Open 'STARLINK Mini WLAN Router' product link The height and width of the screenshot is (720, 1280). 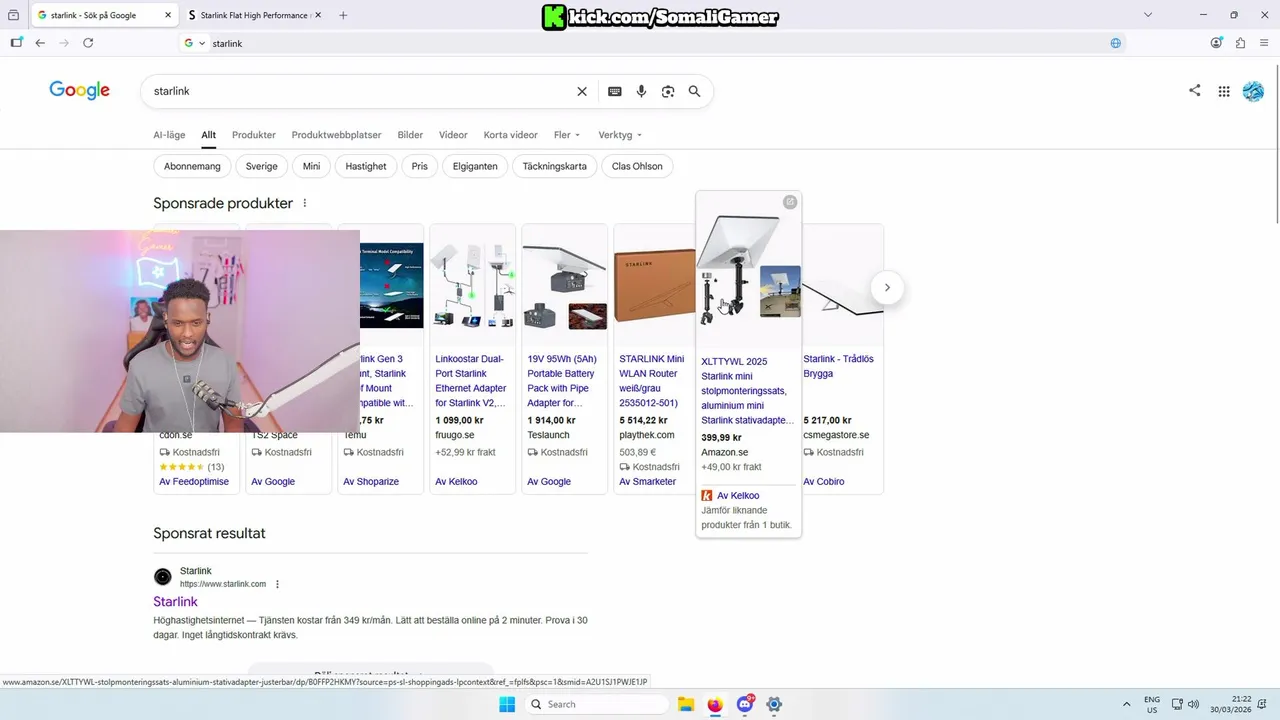652,381
